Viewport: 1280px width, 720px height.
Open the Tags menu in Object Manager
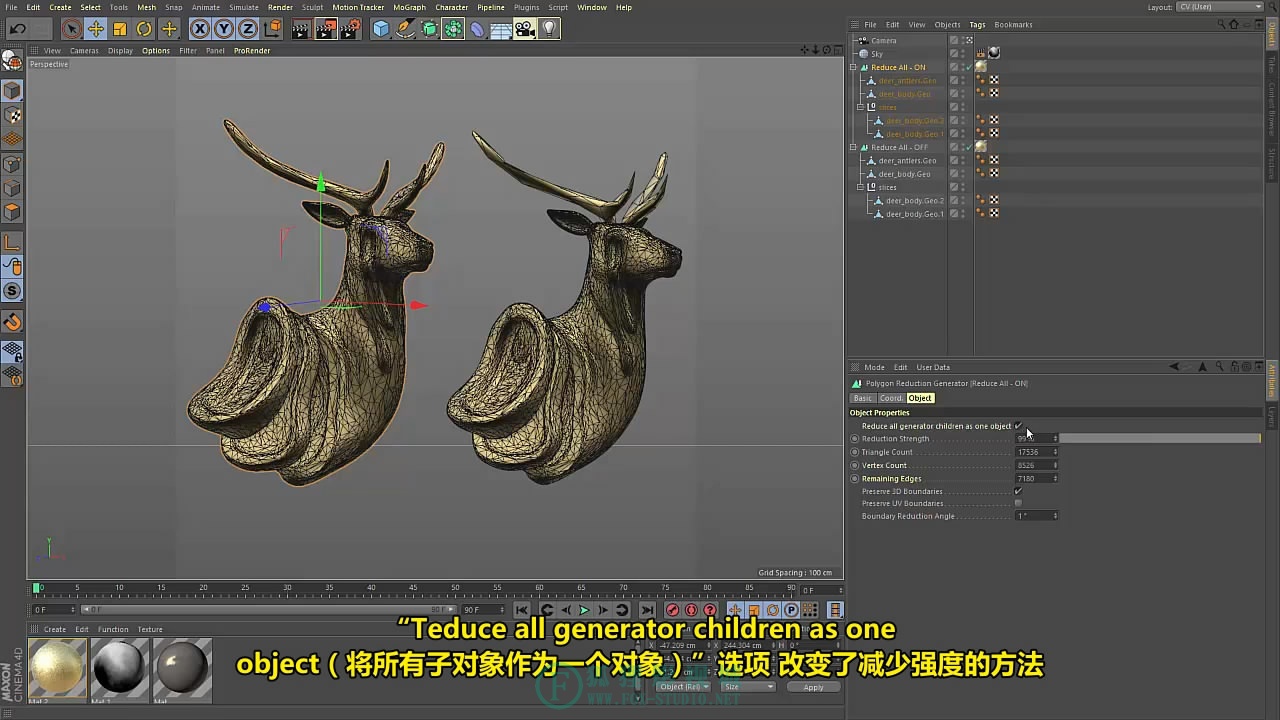(977, 25)
